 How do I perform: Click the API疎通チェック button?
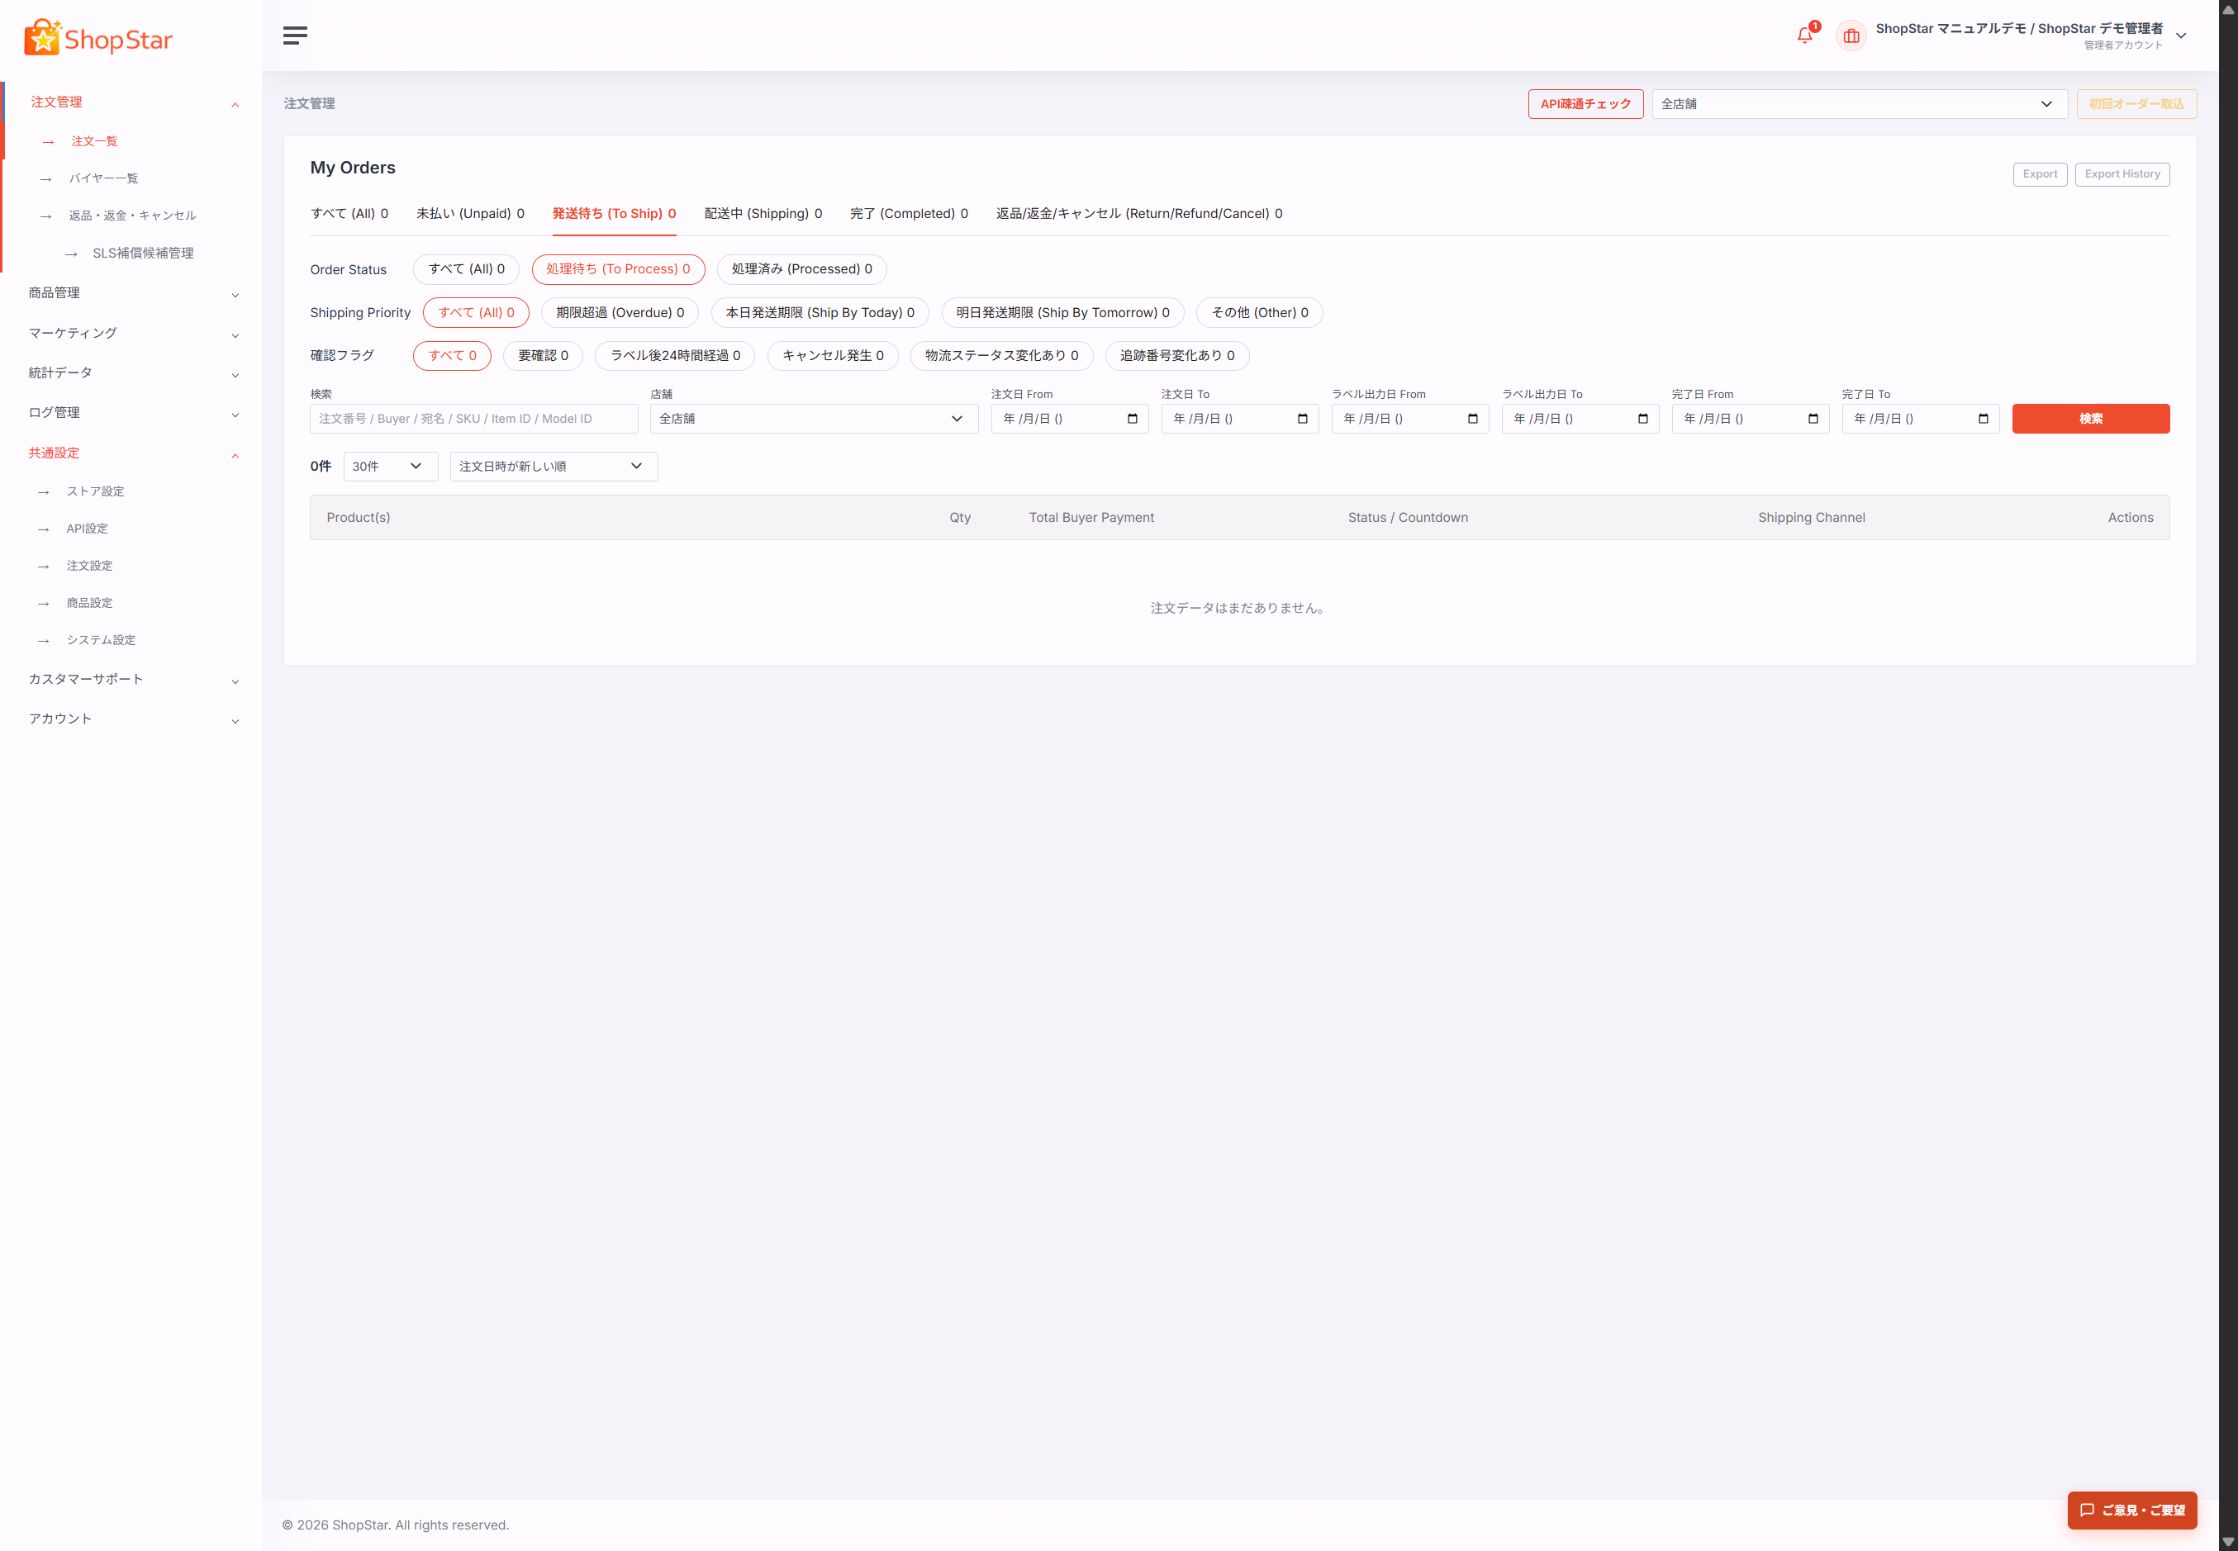[x=1585, y=104]
